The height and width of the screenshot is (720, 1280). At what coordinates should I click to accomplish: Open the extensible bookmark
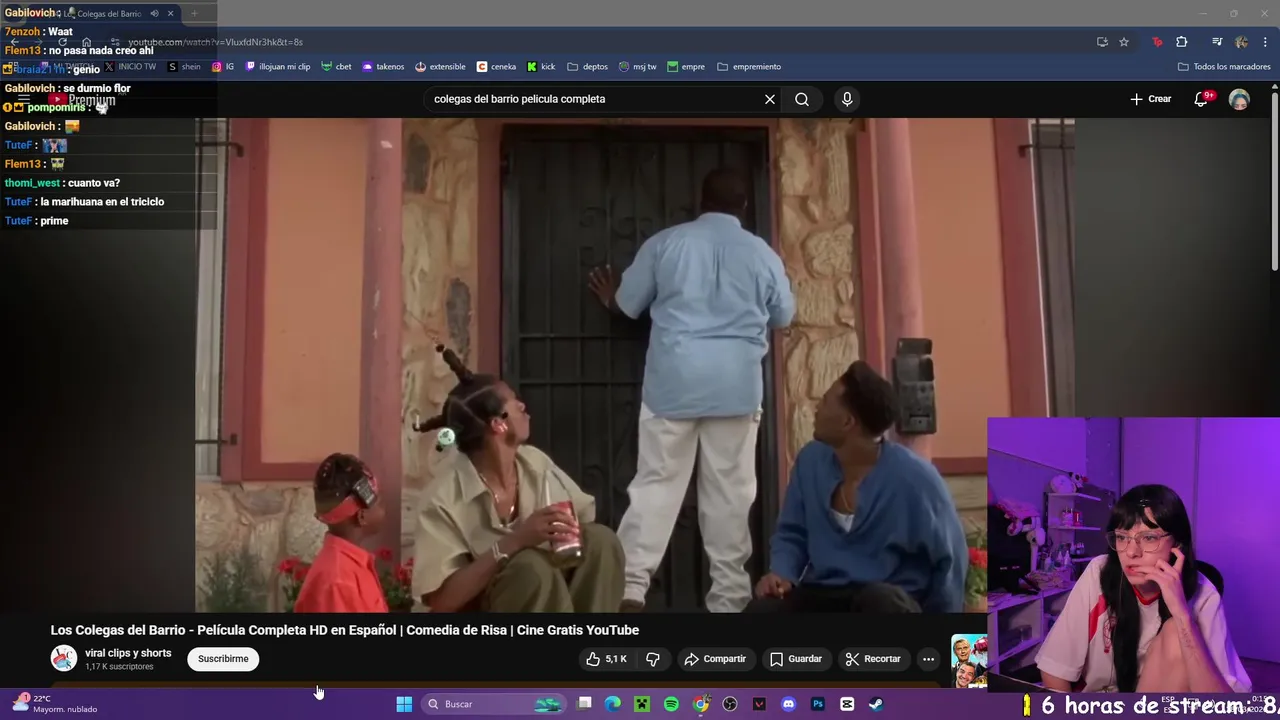click(440, 67)
